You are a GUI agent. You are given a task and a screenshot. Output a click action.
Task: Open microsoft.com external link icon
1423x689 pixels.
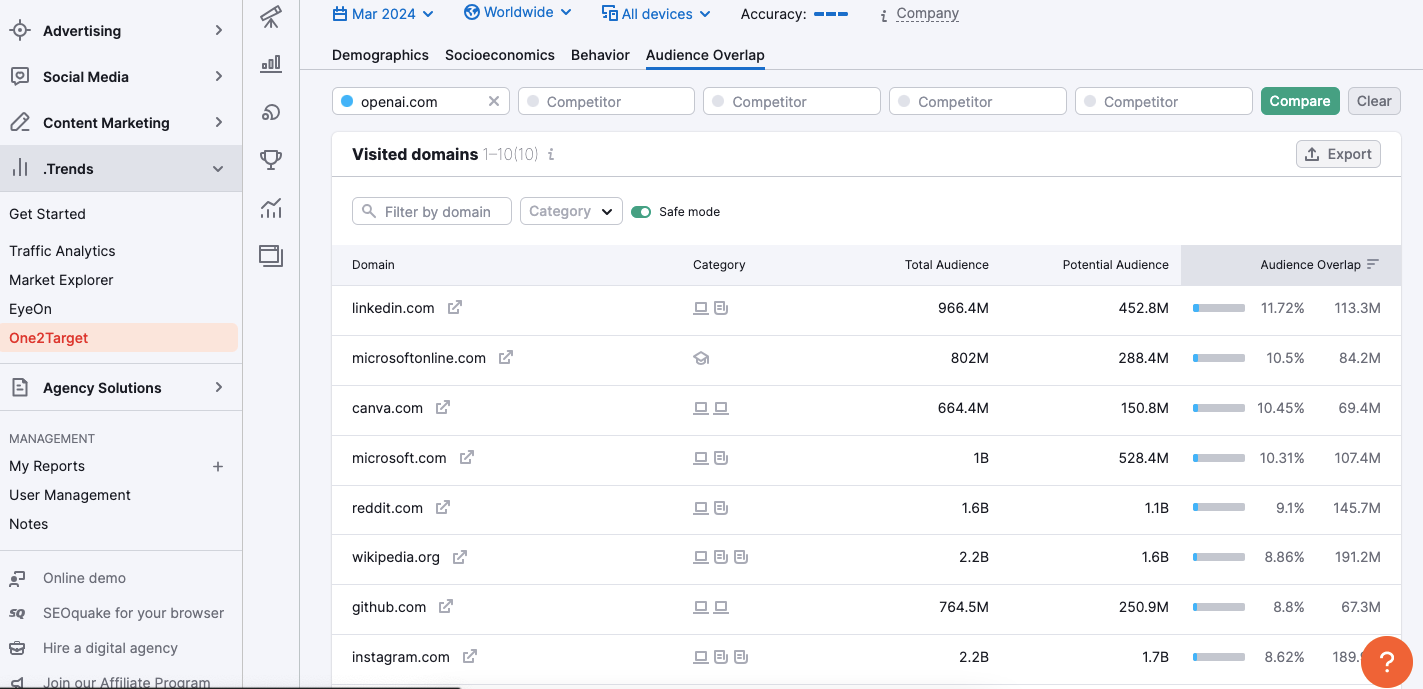(x=467, y=458)
